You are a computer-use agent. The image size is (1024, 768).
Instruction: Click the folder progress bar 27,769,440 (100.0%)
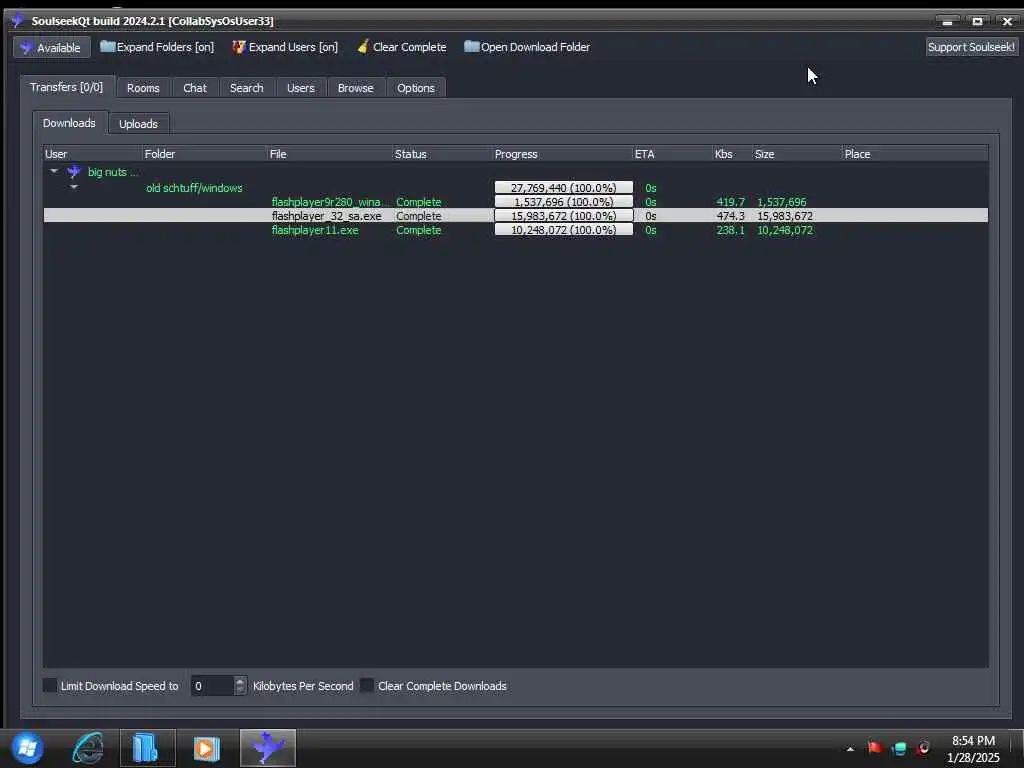coord(564,187)
